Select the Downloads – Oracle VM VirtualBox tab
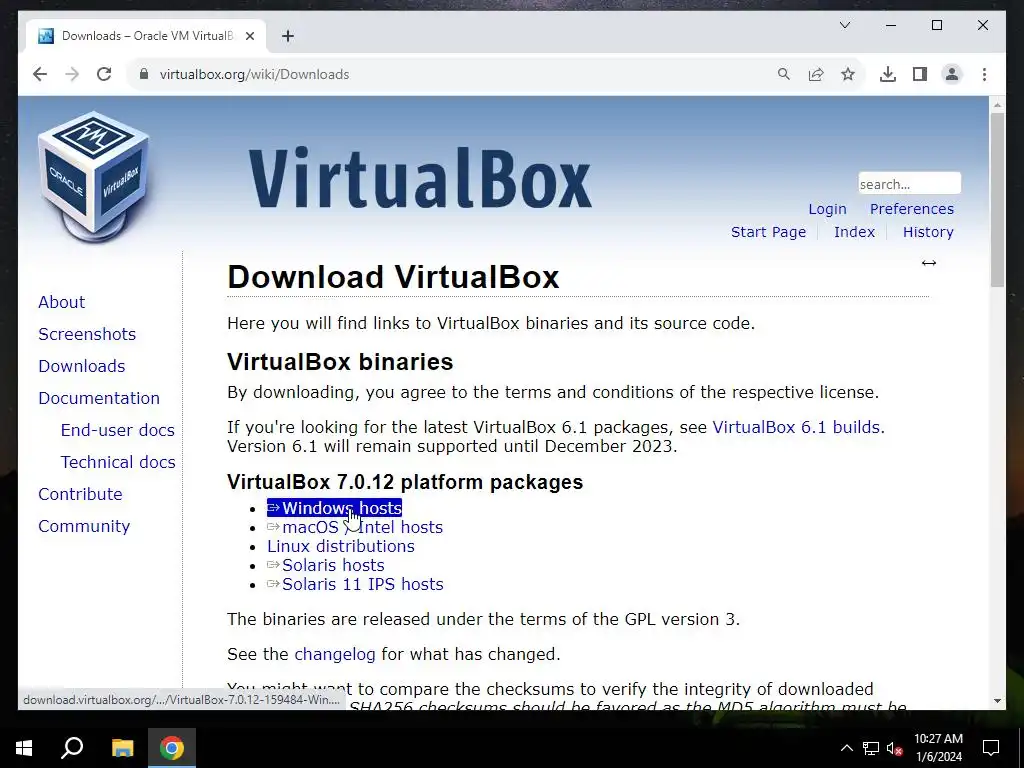This screenshot has width=1024, height=768. pyautogui.click(x=145, y=36)
